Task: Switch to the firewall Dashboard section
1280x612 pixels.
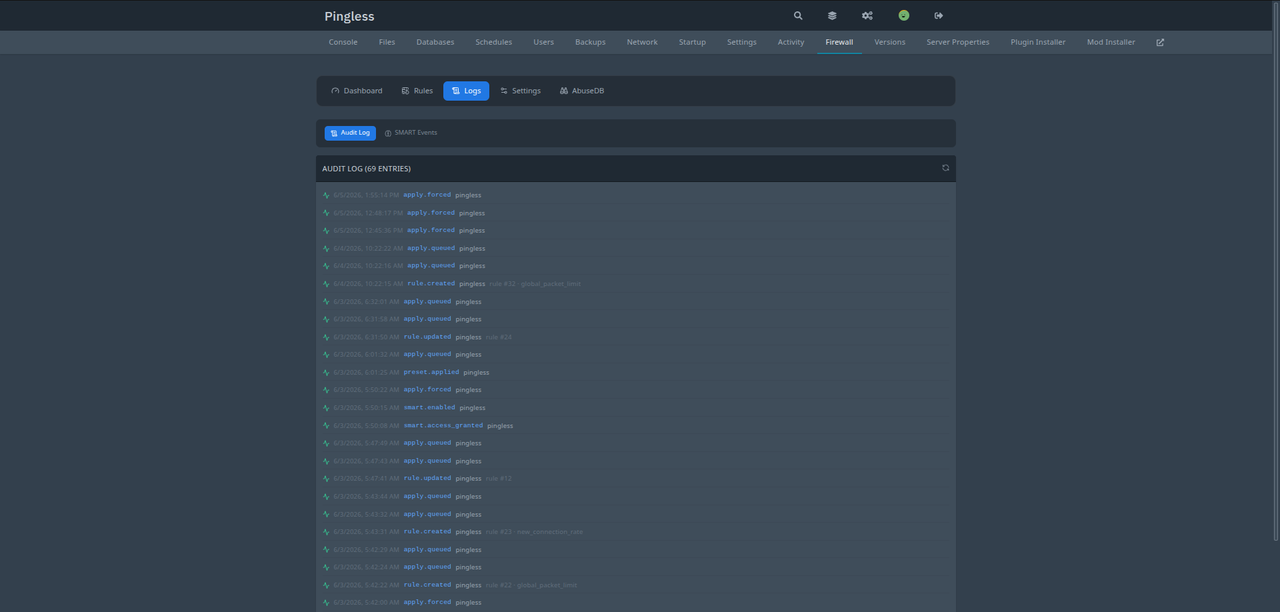Action: [x=357, y=91]
